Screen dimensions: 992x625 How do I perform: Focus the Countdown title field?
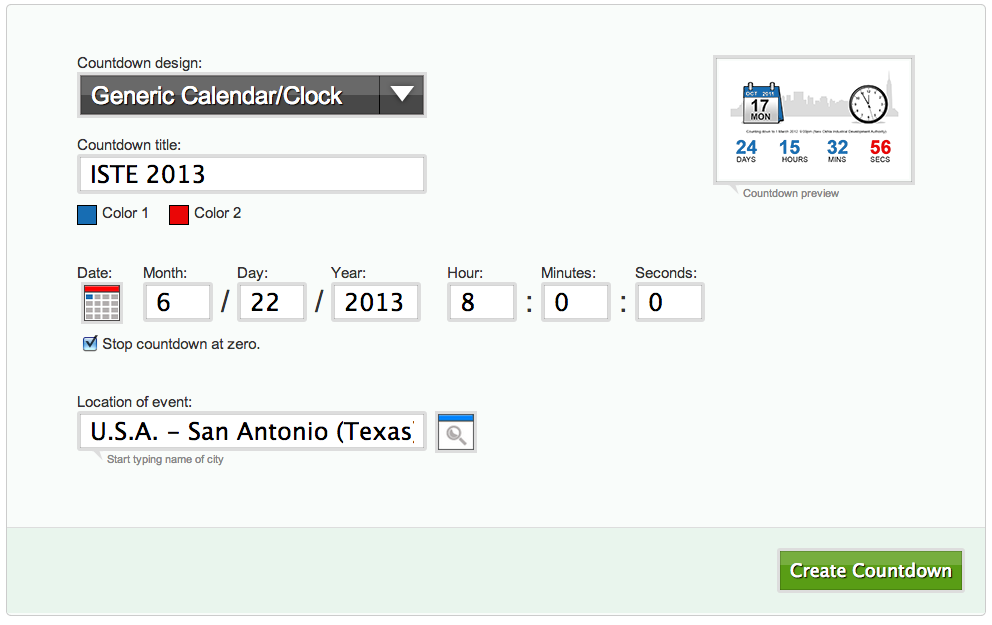[252, 174]
